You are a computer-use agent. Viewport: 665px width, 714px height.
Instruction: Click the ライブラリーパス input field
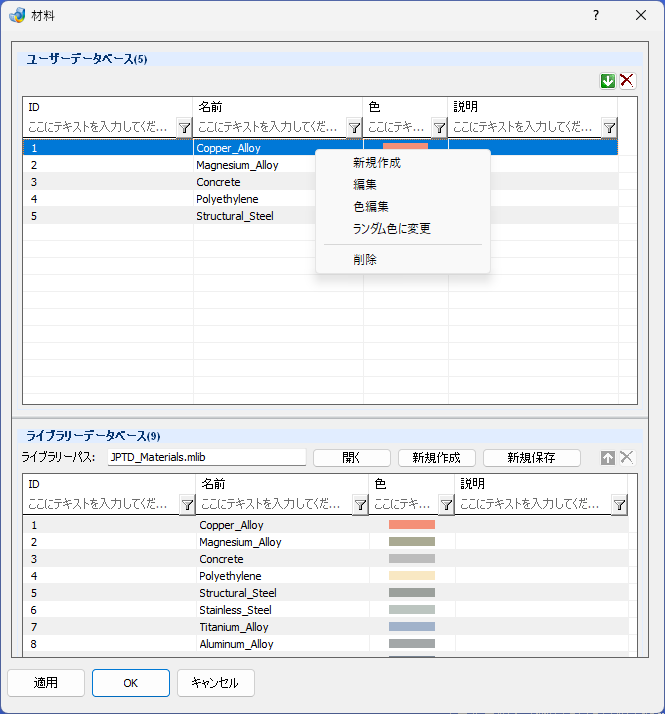point(207,457)
